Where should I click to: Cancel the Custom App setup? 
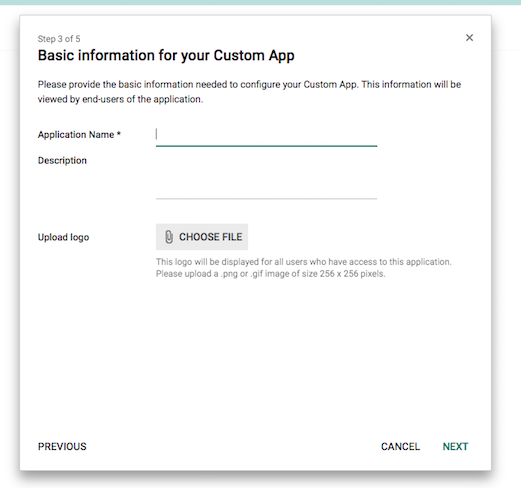point(400,446)
